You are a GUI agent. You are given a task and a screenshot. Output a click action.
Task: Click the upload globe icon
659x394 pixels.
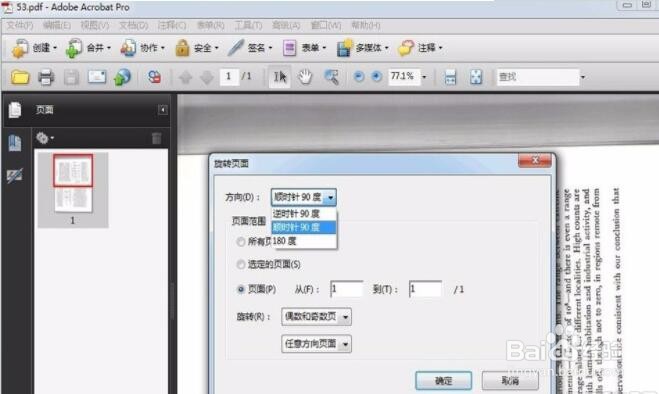pos(122,77)
